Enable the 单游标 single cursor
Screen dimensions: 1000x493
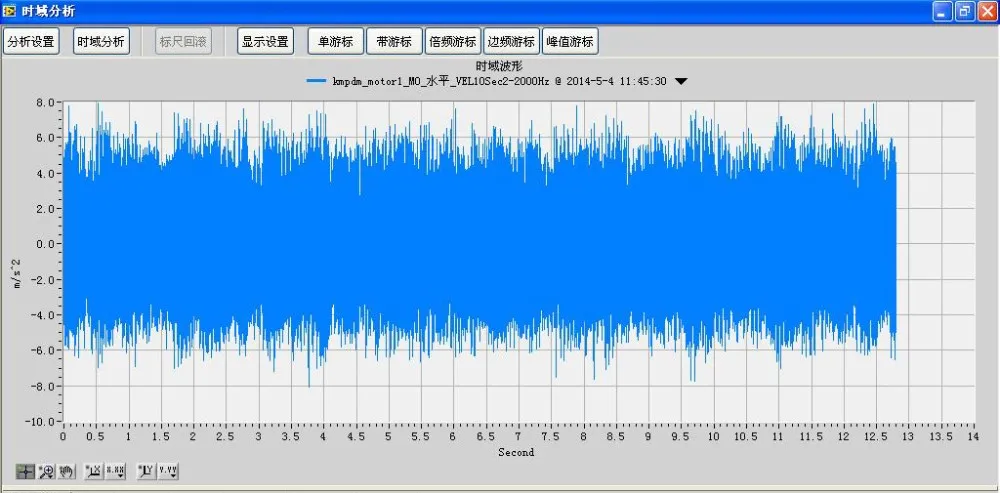335,42
